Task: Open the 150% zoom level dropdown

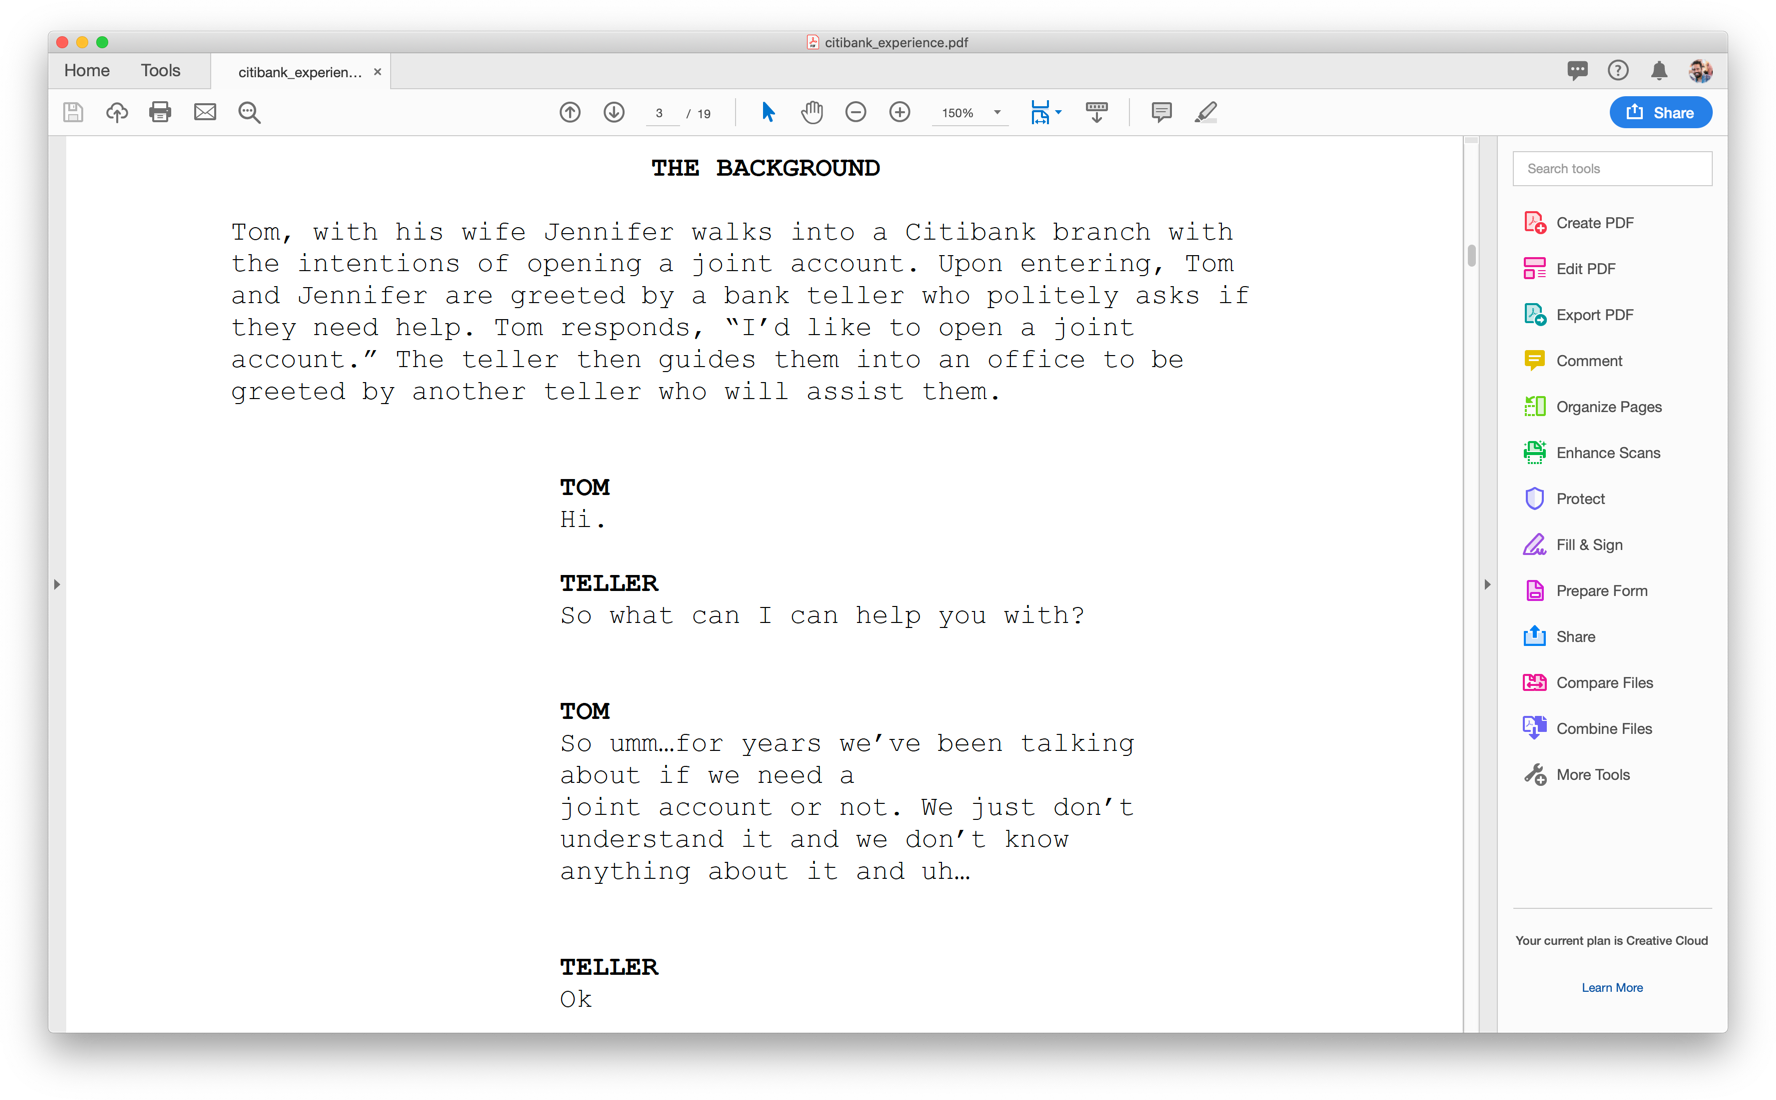Action: pos(970,113)
